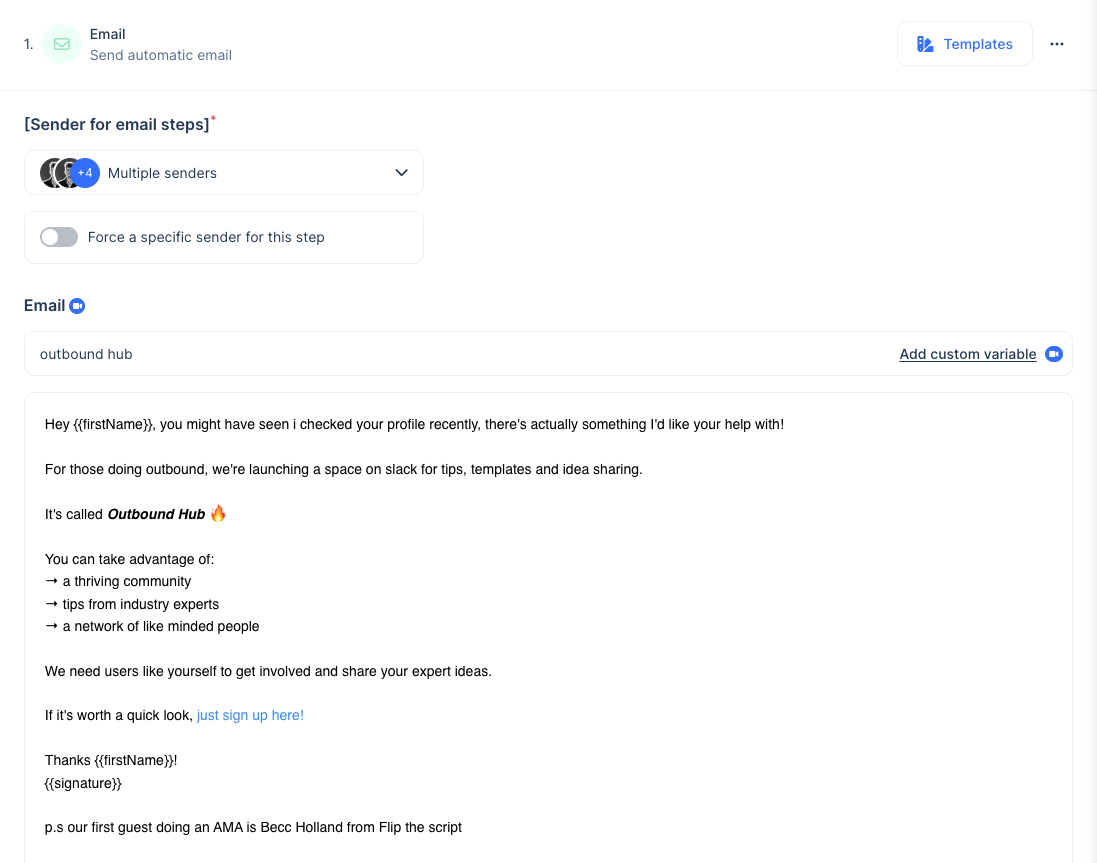This screenshot has height=863, width=1097.
Task: Click the p.s line in email body
Action: (x=253, y=827)
